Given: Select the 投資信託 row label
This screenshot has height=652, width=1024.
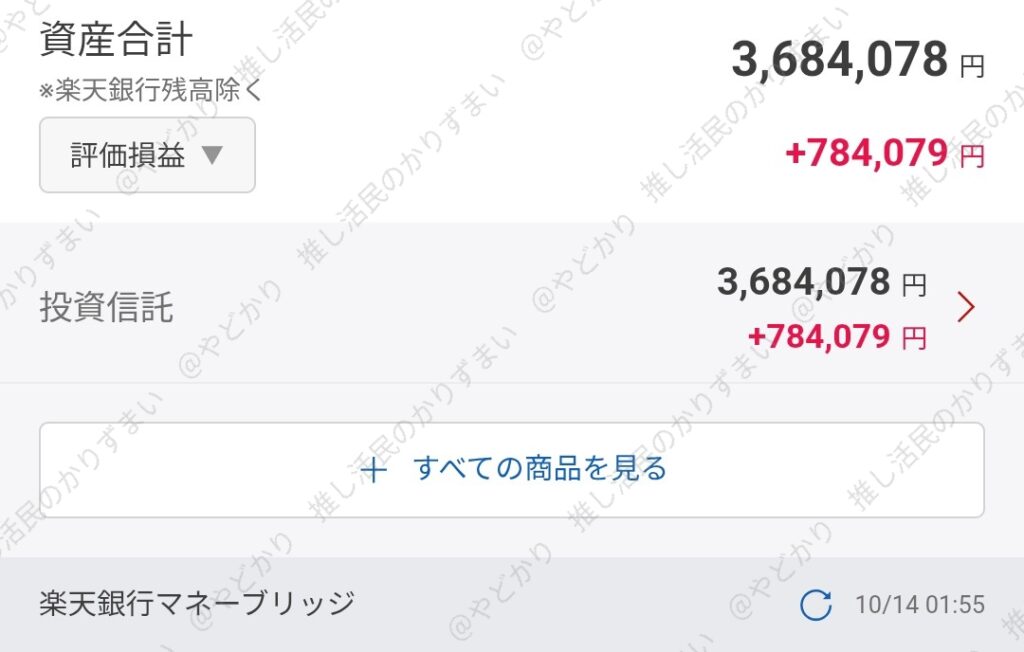Looking at the screenshot, I should pyautogui.click(x=106, y=307).
